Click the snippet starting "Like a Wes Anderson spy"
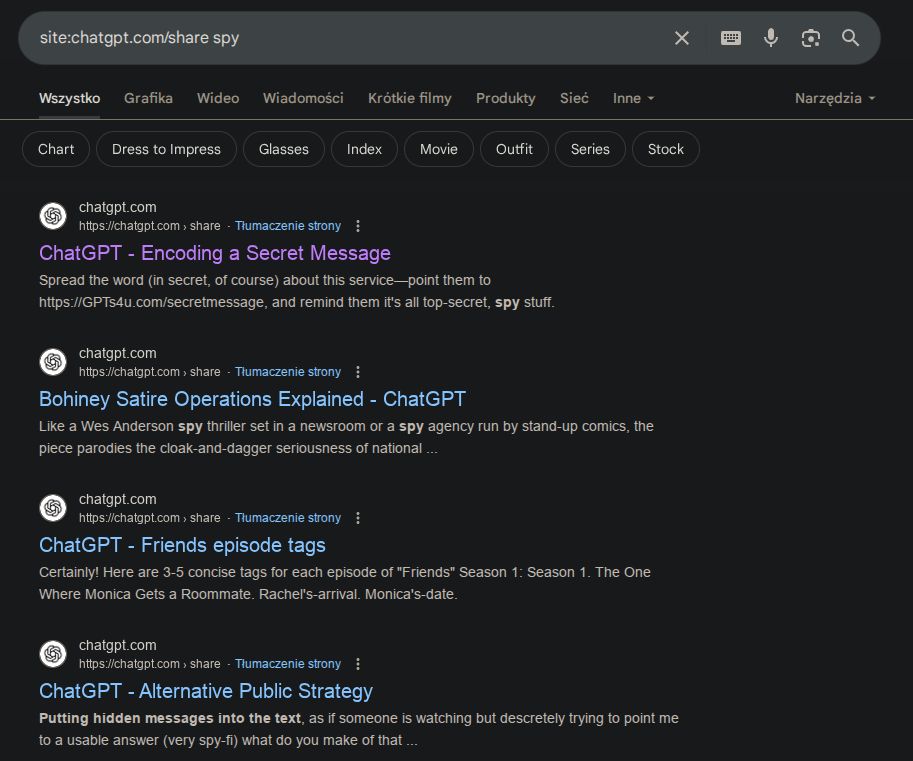Image resolution: width=913 pixels, height=761 pixels. pos(346,438)
